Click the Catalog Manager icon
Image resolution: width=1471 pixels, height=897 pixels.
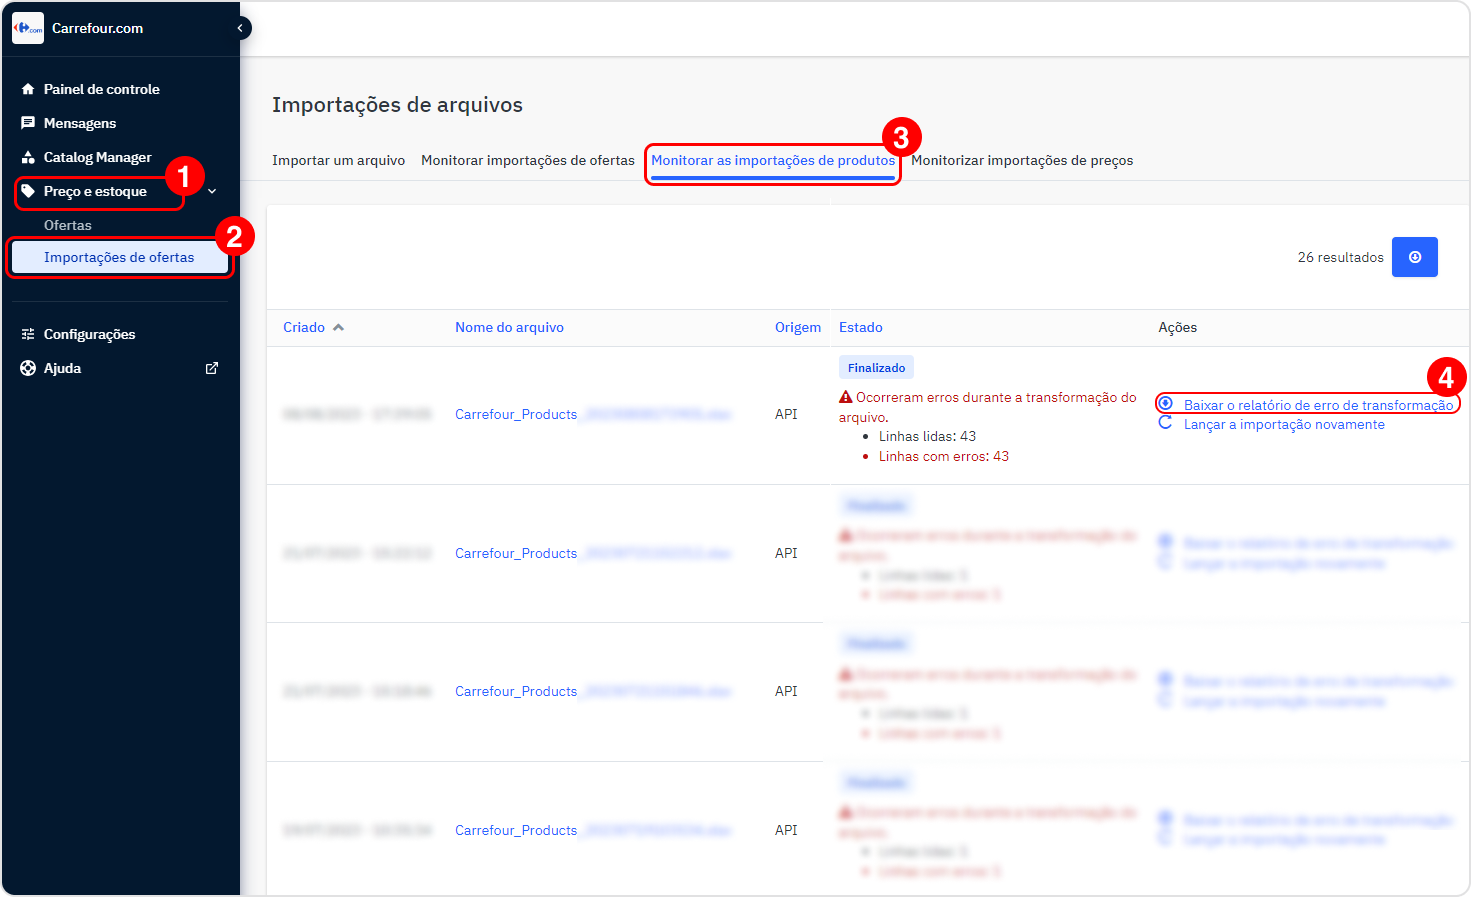(28, 157)
